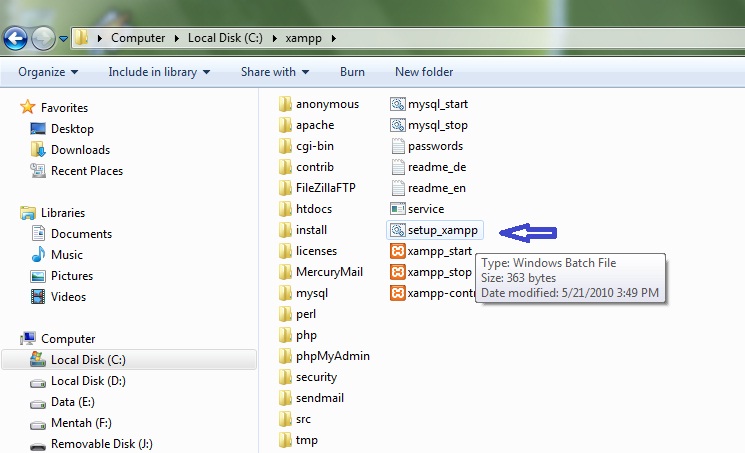Expand the arrow between Computer and Local Disk

(176, 38)
